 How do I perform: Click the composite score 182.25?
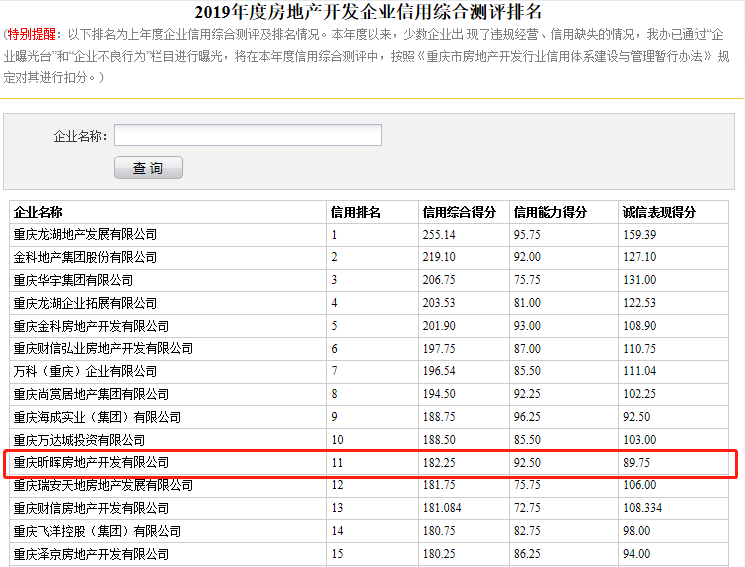[439, 462]
